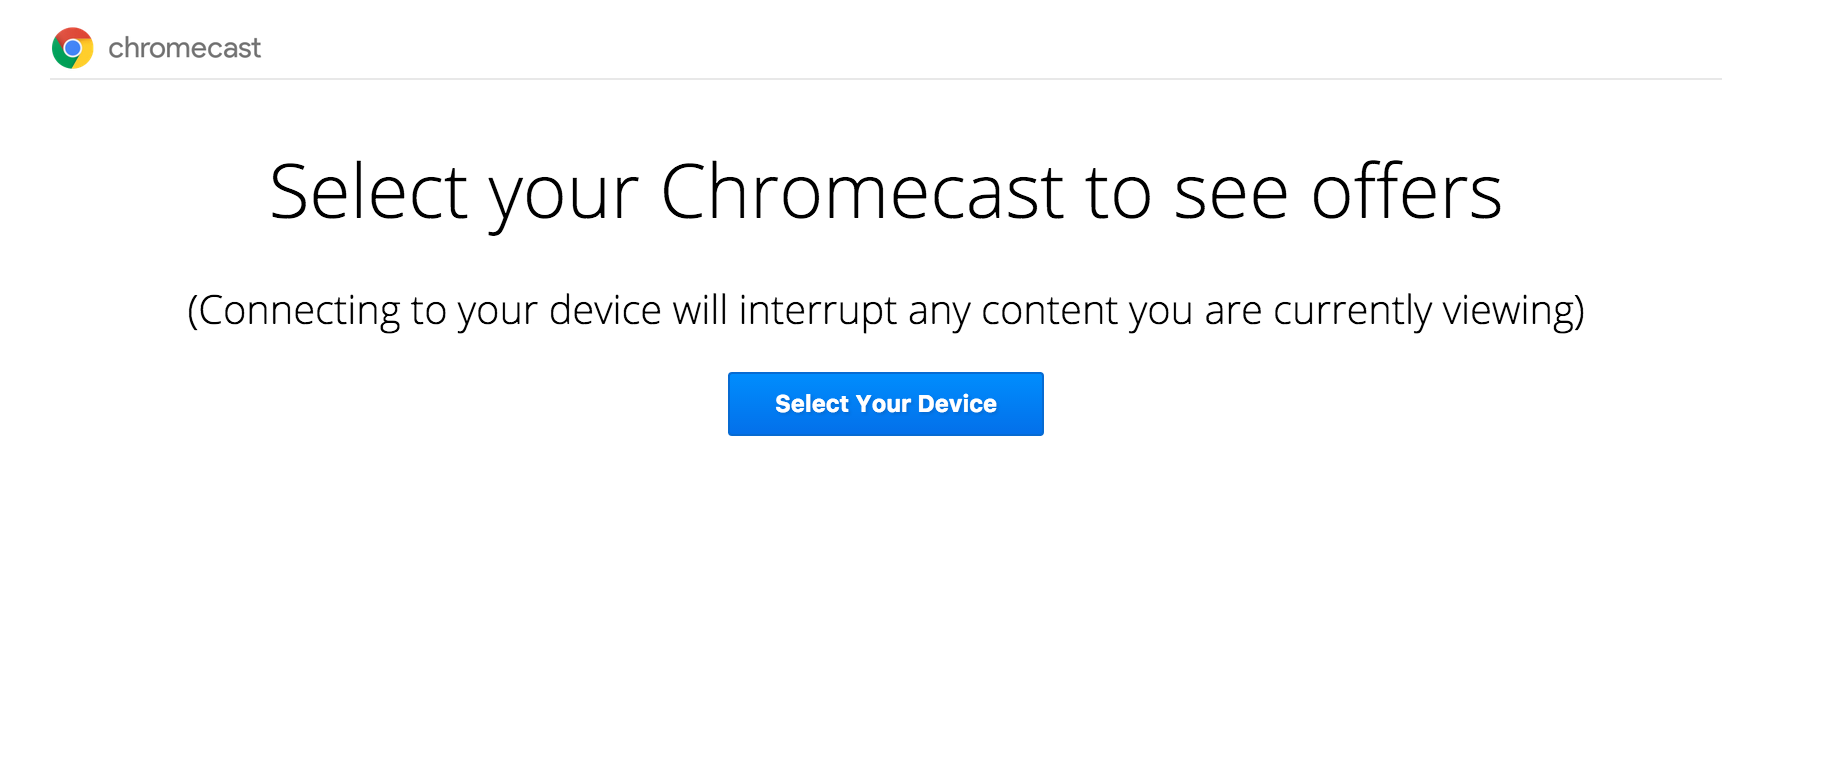The image size is (1824, 782).
Task: Click the word 'Your' on the blue button
Action: 883,404
